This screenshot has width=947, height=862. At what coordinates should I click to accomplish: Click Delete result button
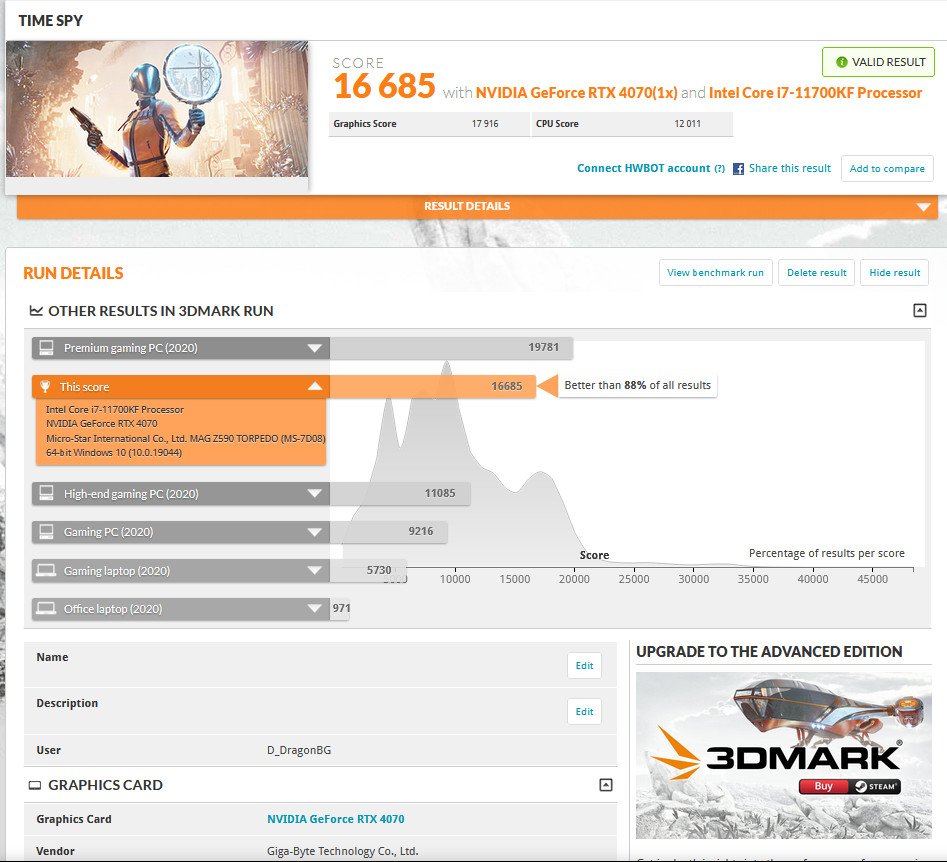tap(817, 272)
